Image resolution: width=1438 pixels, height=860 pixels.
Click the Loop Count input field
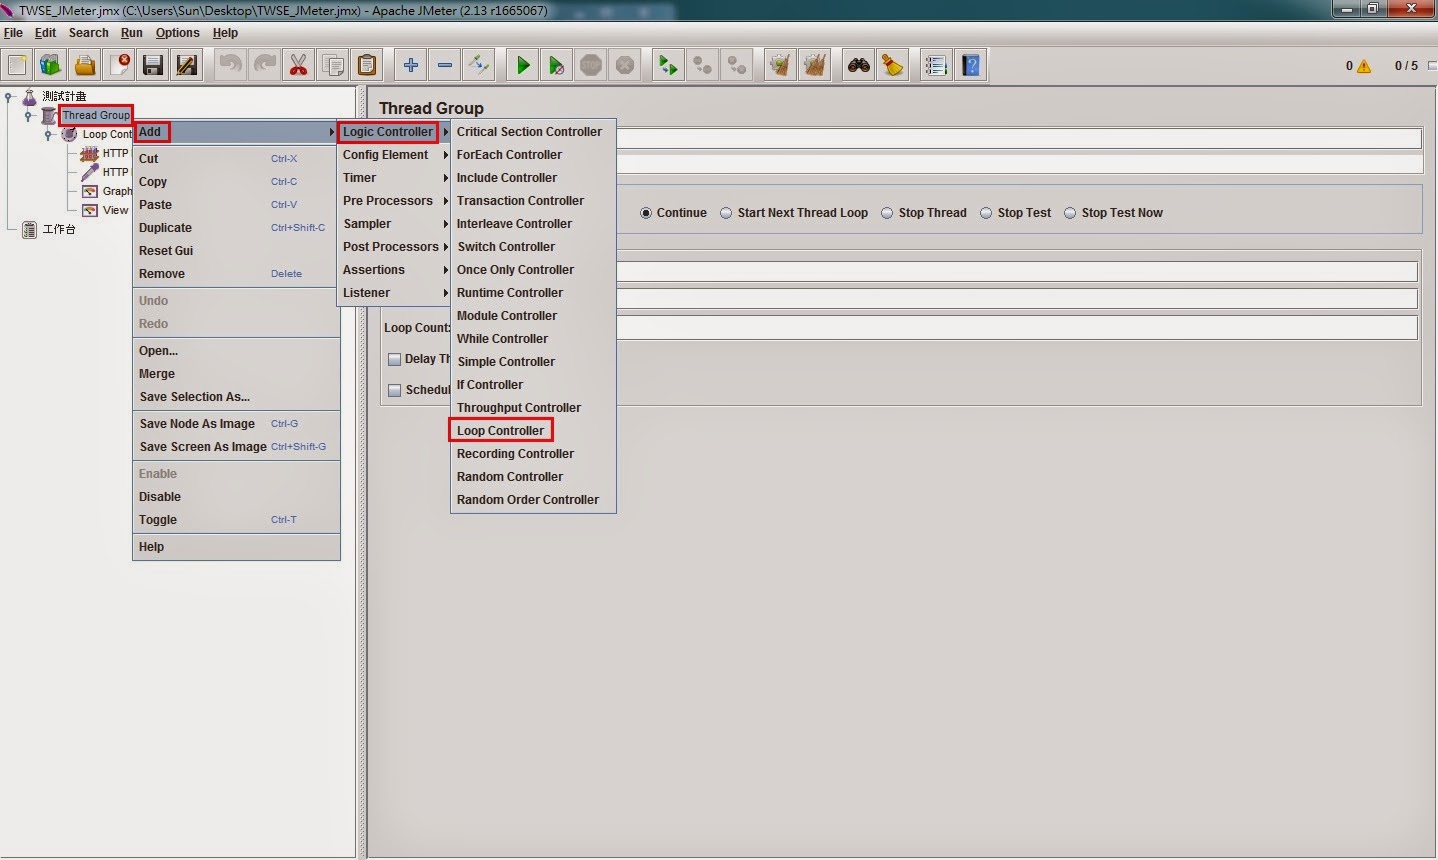pos(1017,328)
